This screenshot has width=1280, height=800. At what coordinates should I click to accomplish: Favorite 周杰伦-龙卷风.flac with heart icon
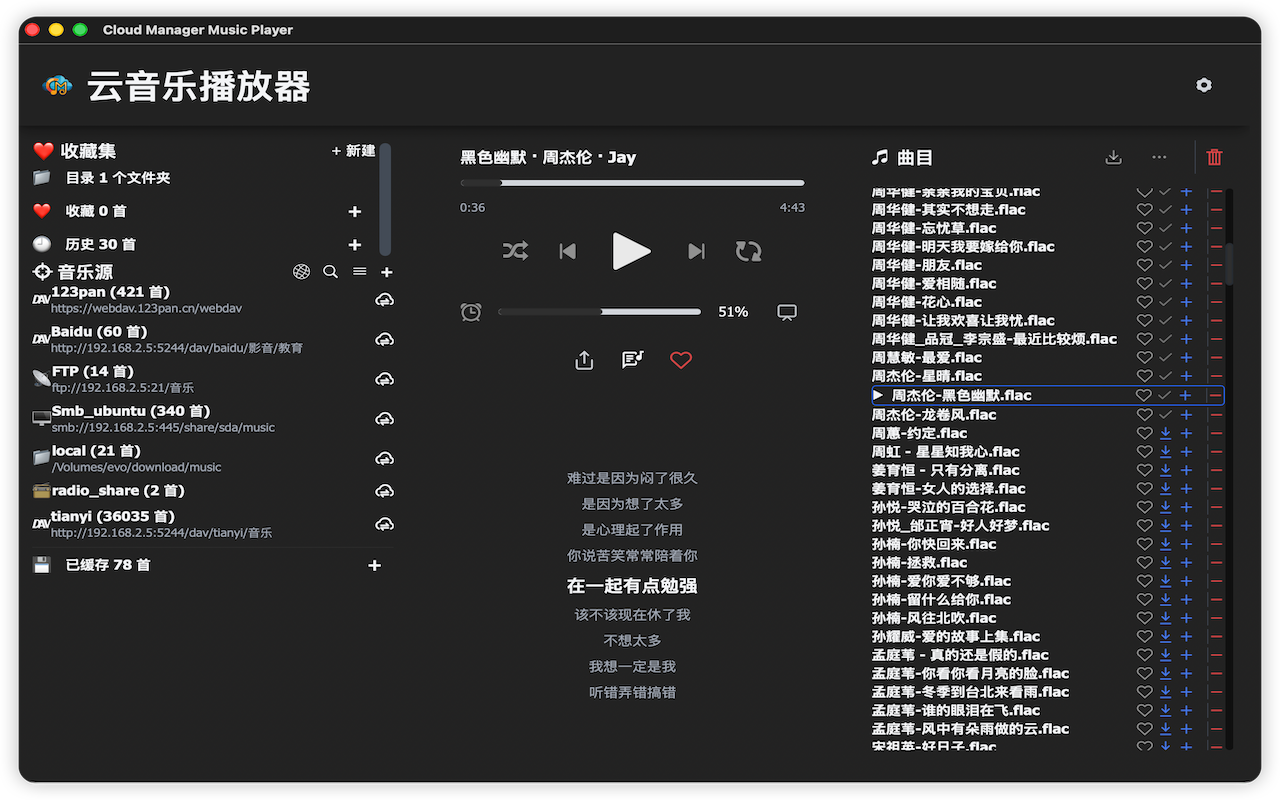pyautogui.click(x=1144, y=414)
